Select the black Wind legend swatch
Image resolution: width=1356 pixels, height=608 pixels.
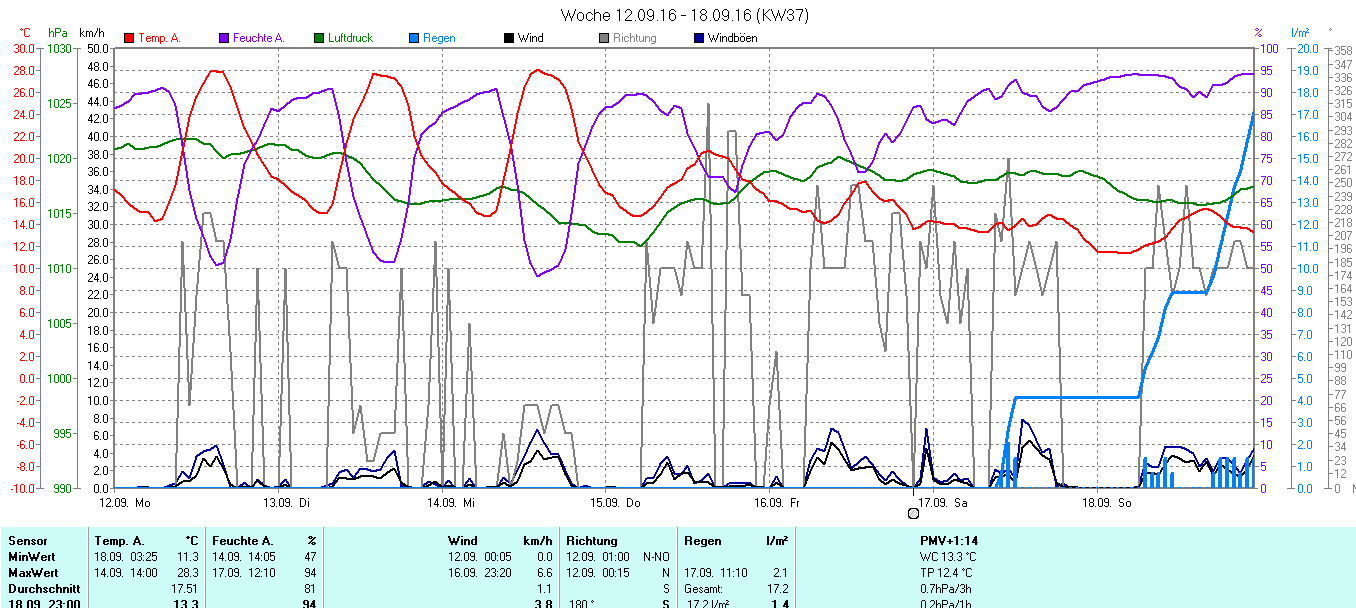(509, 38)
